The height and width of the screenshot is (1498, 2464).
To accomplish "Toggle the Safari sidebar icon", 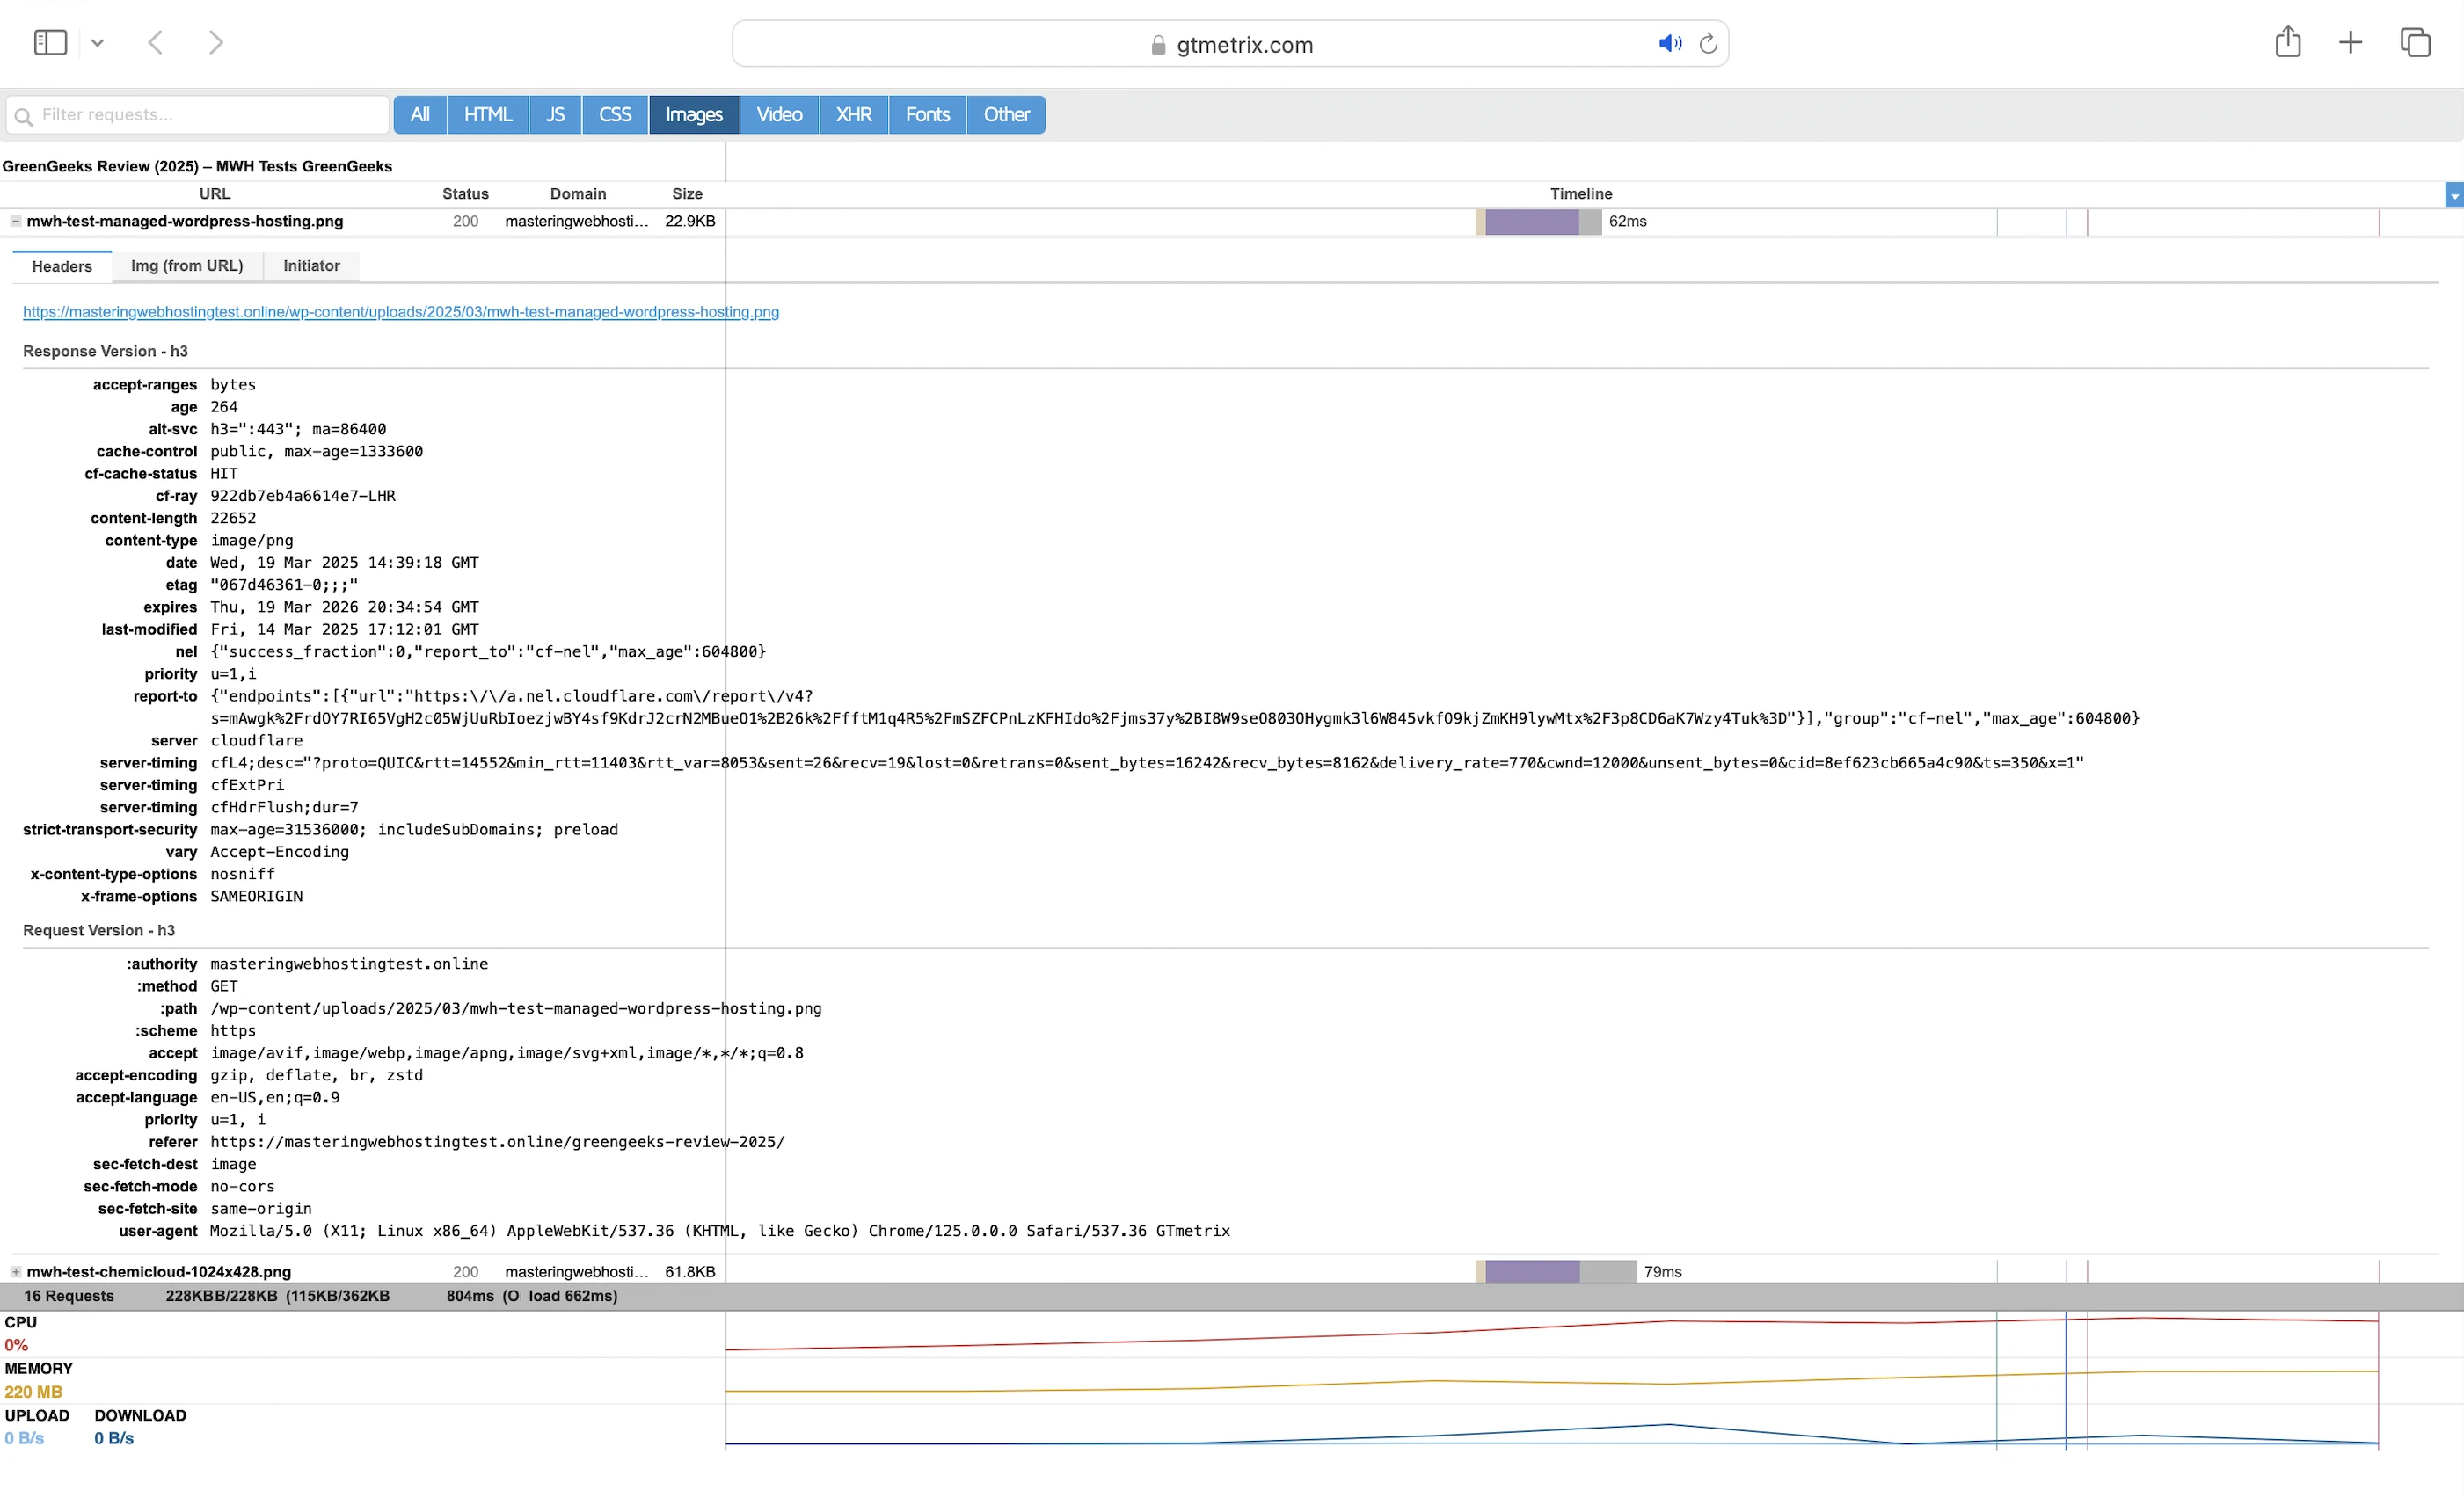I will pyautogui.click(x=50, y=42).
